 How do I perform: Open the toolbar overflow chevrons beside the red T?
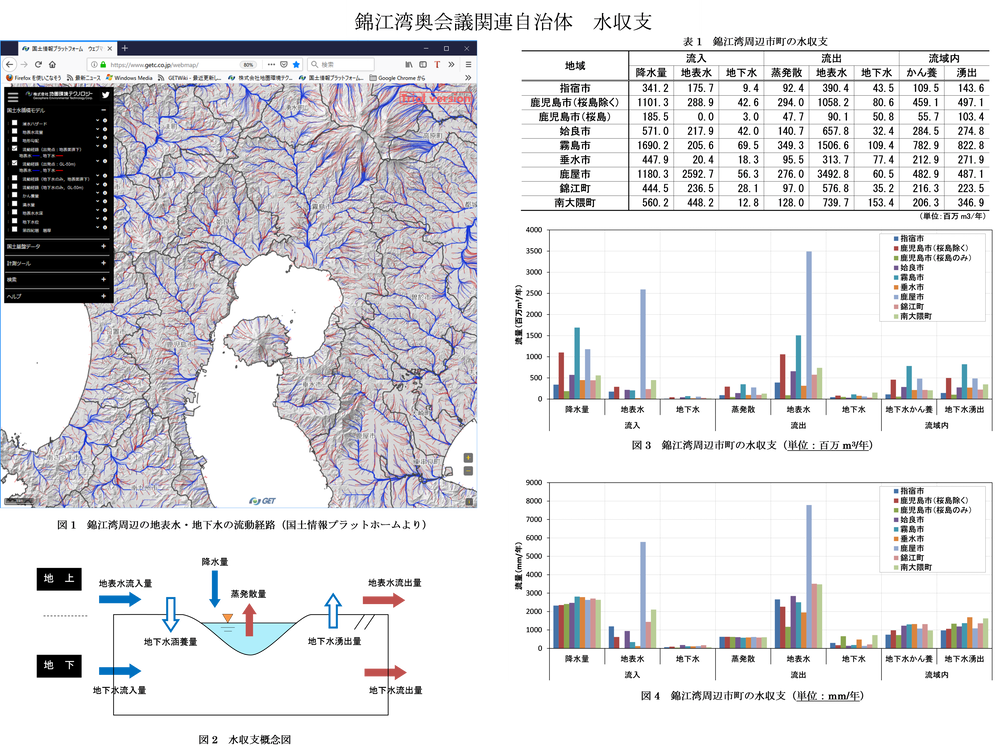tap(452, 64)
